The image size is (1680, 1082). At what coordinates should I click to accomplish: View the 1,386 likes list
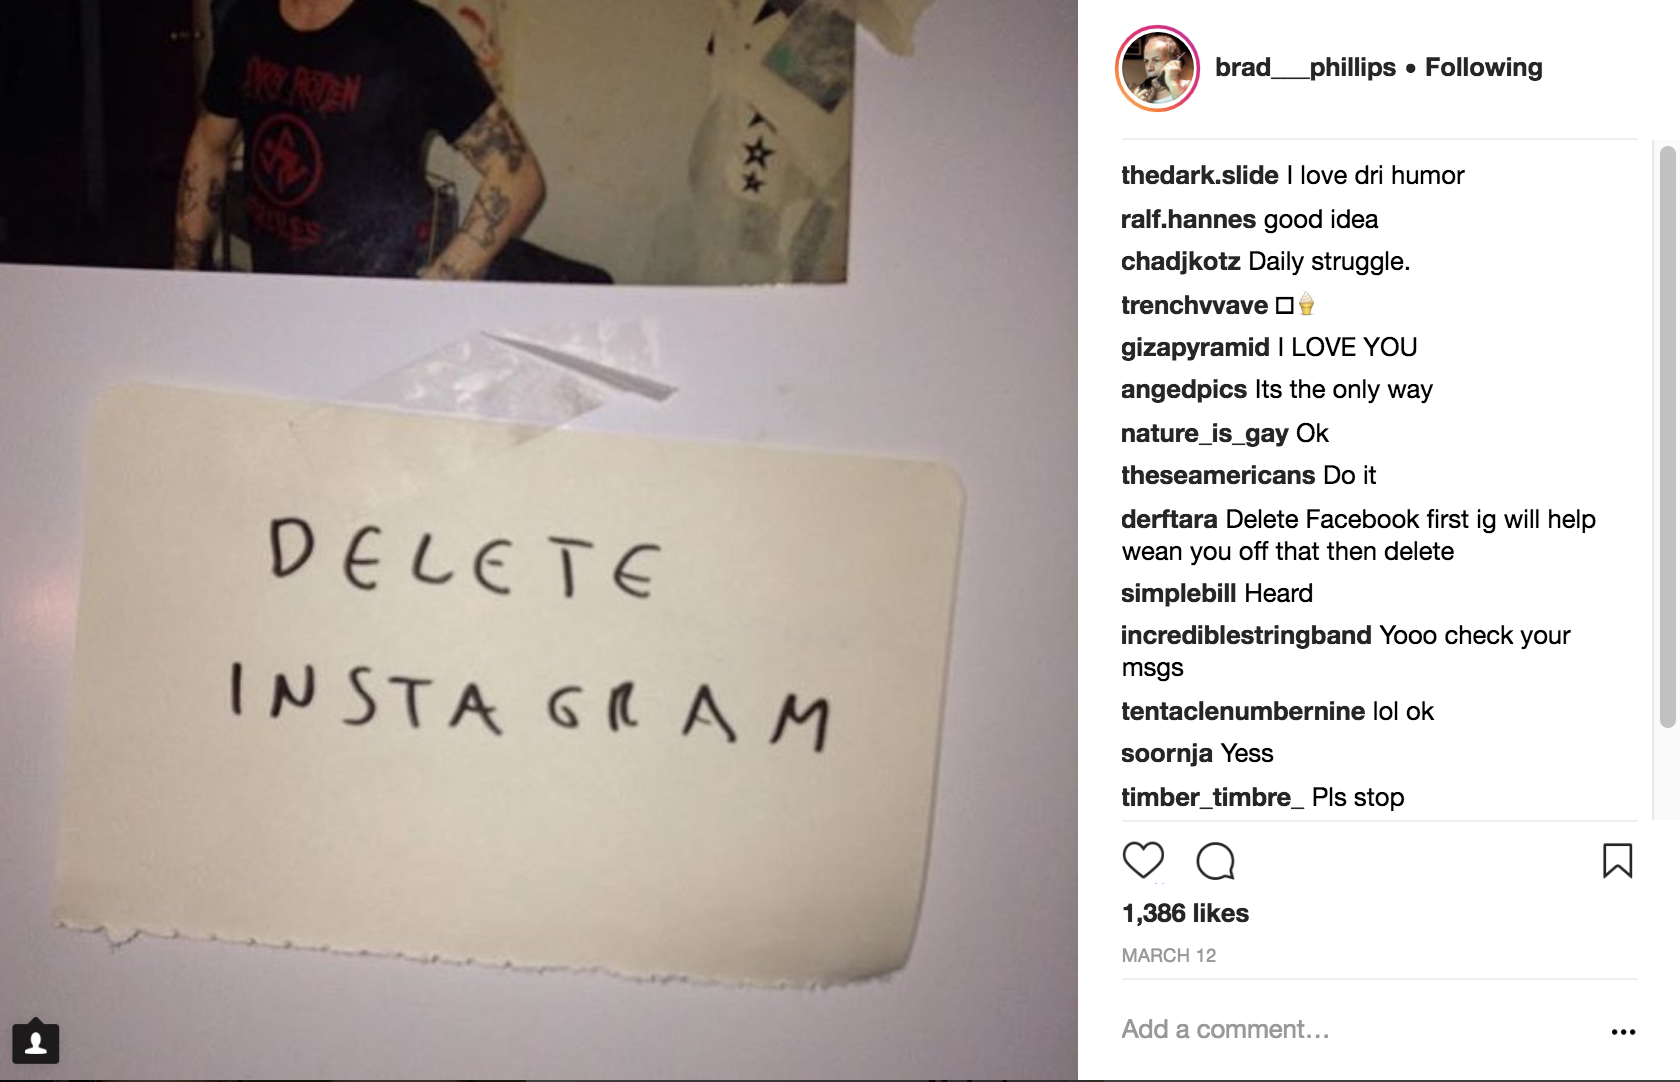[1185, 913]
